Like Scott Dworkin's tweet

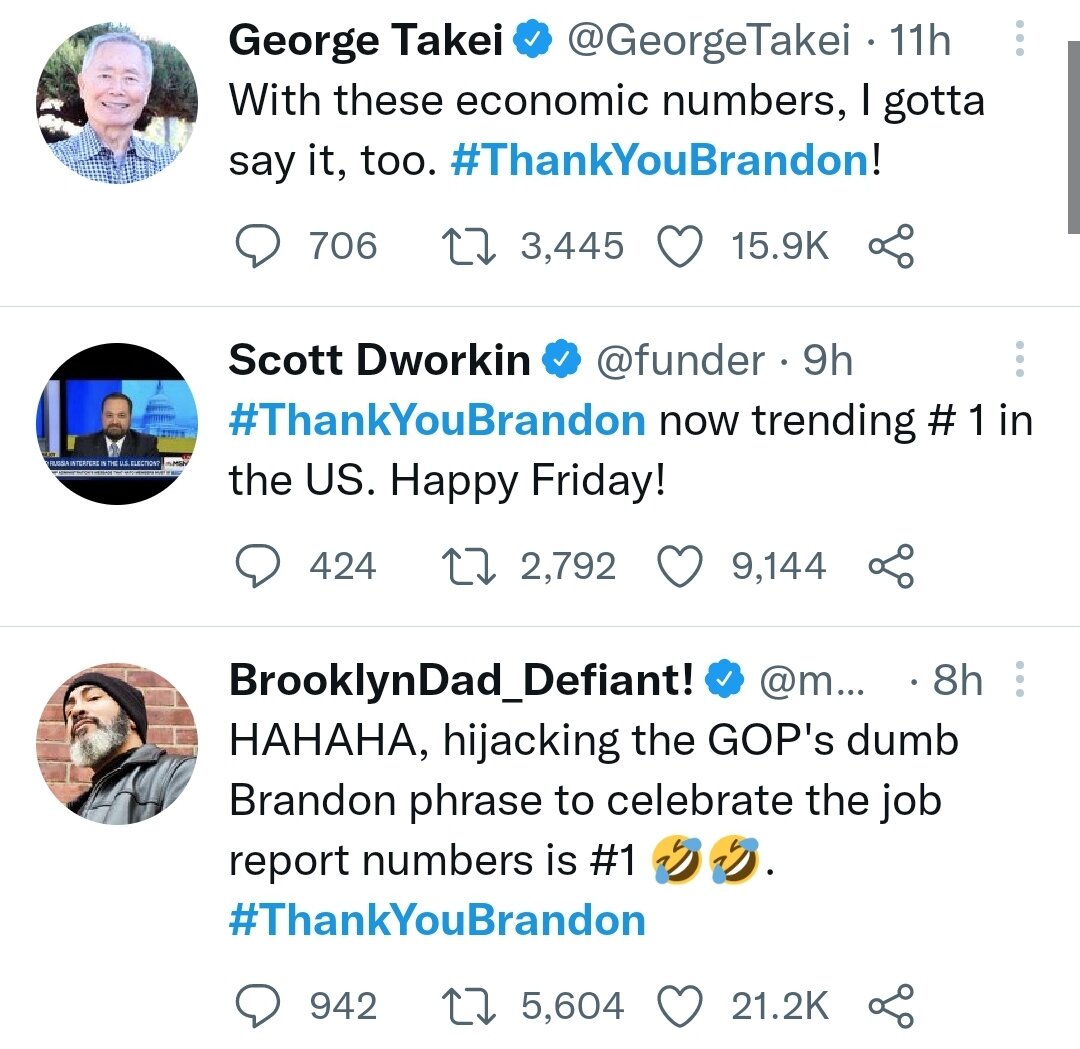(x=680, y=567)
